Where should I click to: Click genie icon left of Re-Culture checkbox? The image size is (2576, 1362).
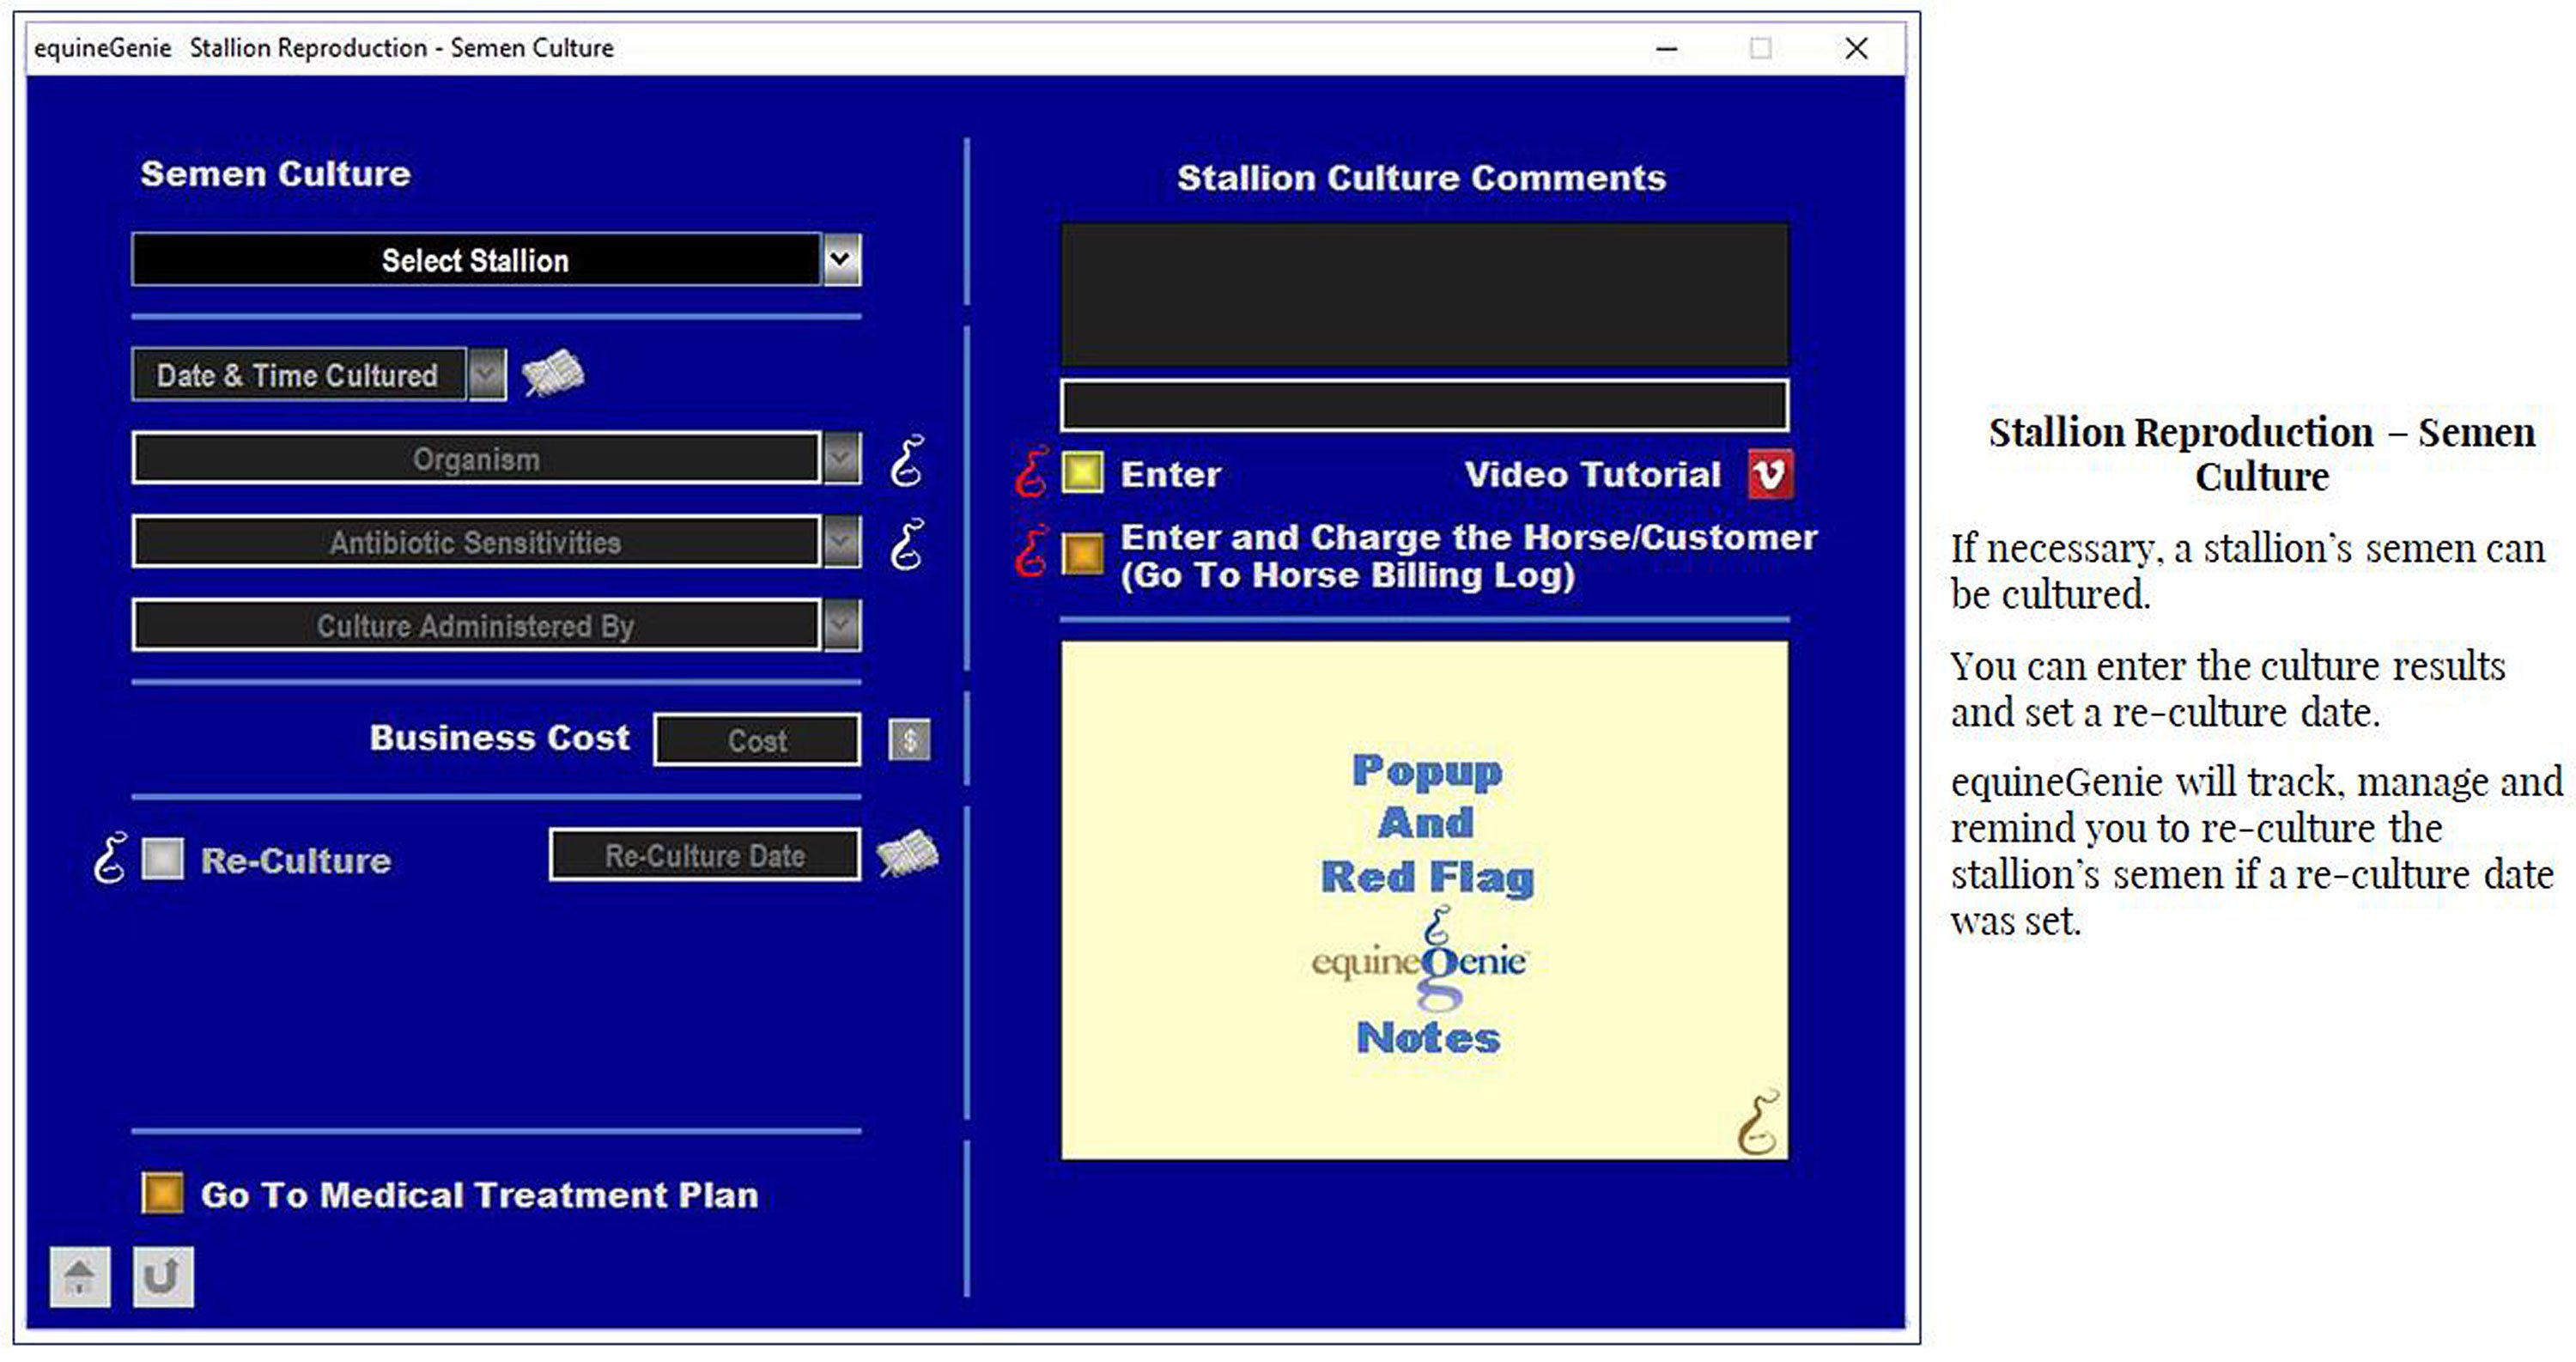click(x=110, y=858)
